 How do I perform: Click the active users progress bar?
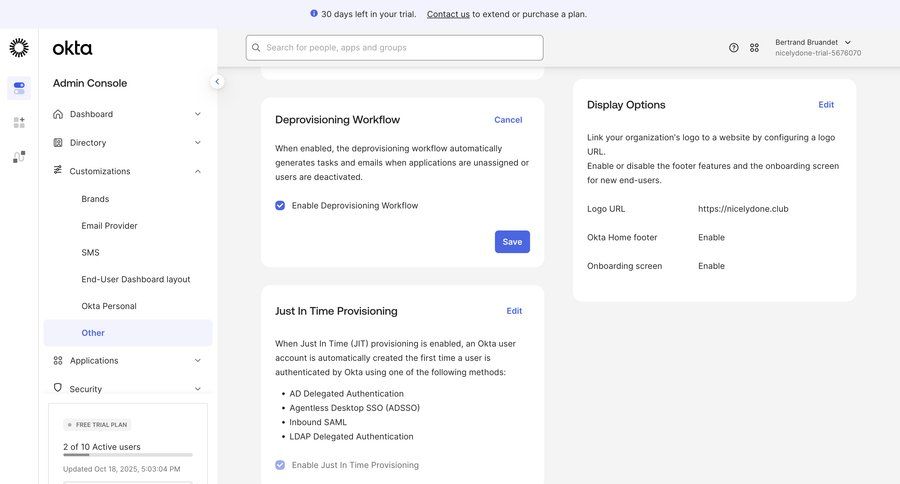pos(128,455)
